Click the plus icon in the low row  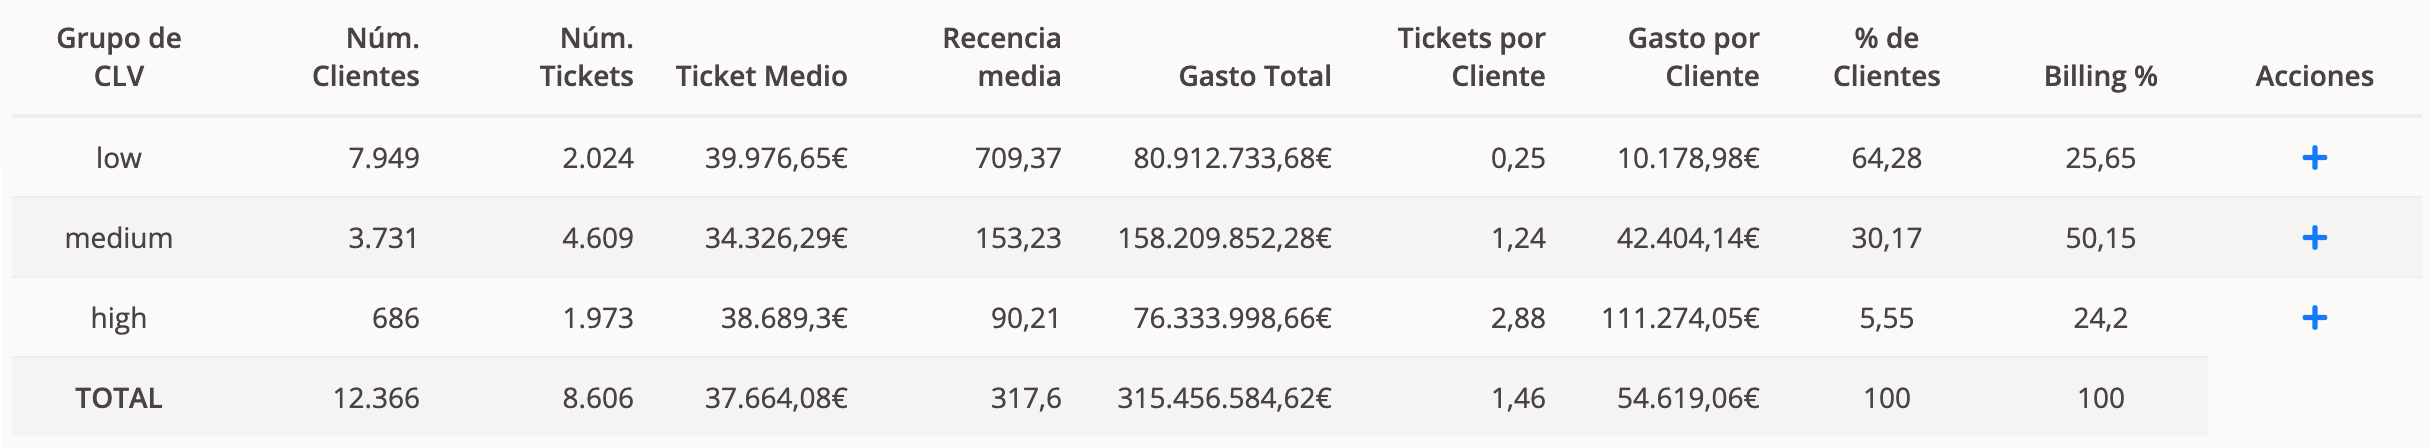[x=2314, y=158]
